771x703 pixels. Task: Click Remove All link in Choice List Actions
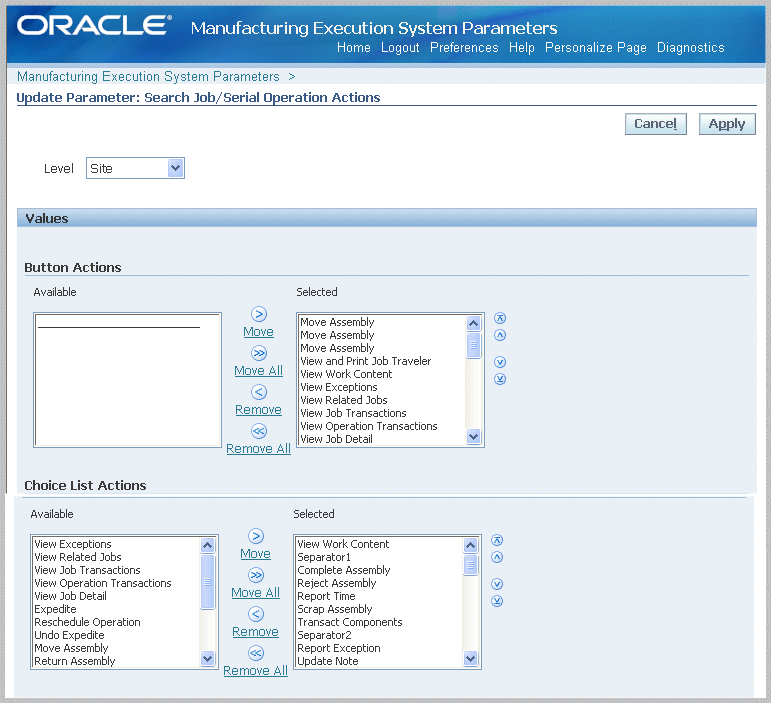click(x=256, y=671)
